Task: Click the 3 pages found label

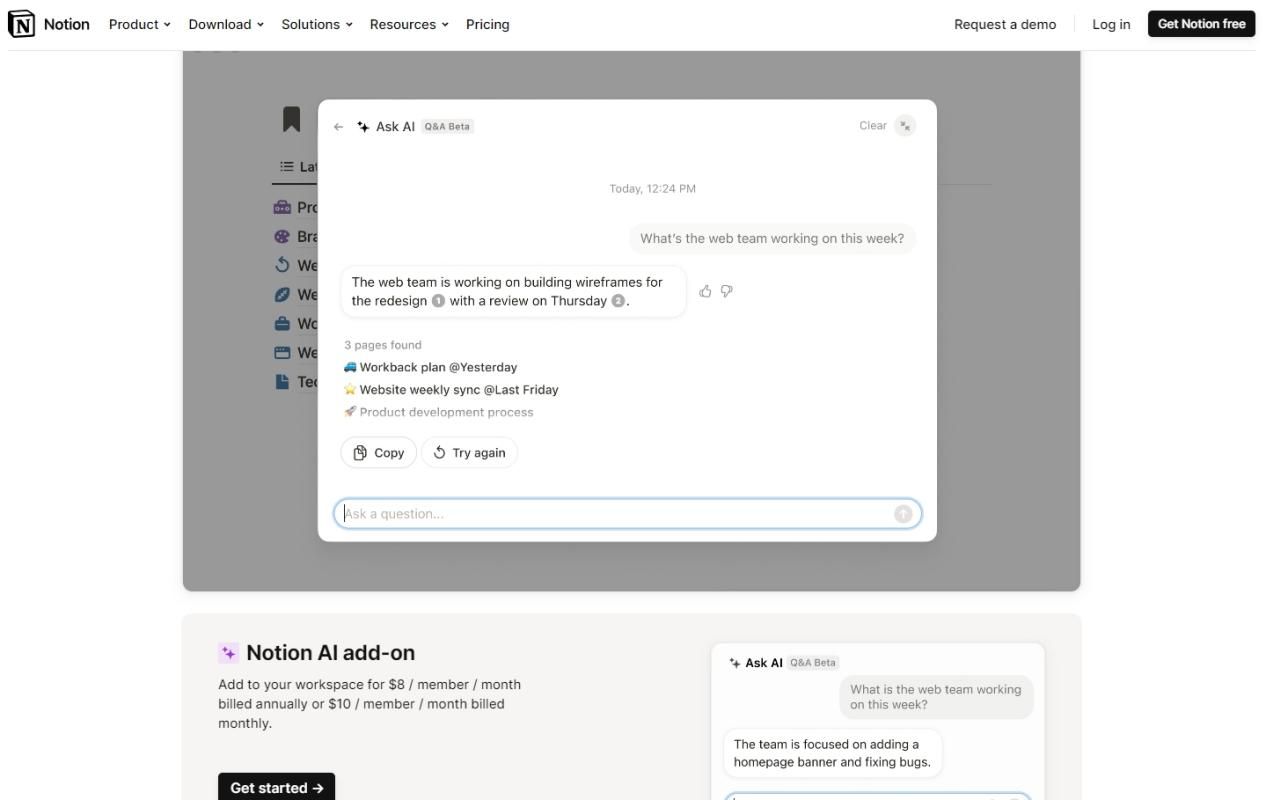Action: pos(383,345)
